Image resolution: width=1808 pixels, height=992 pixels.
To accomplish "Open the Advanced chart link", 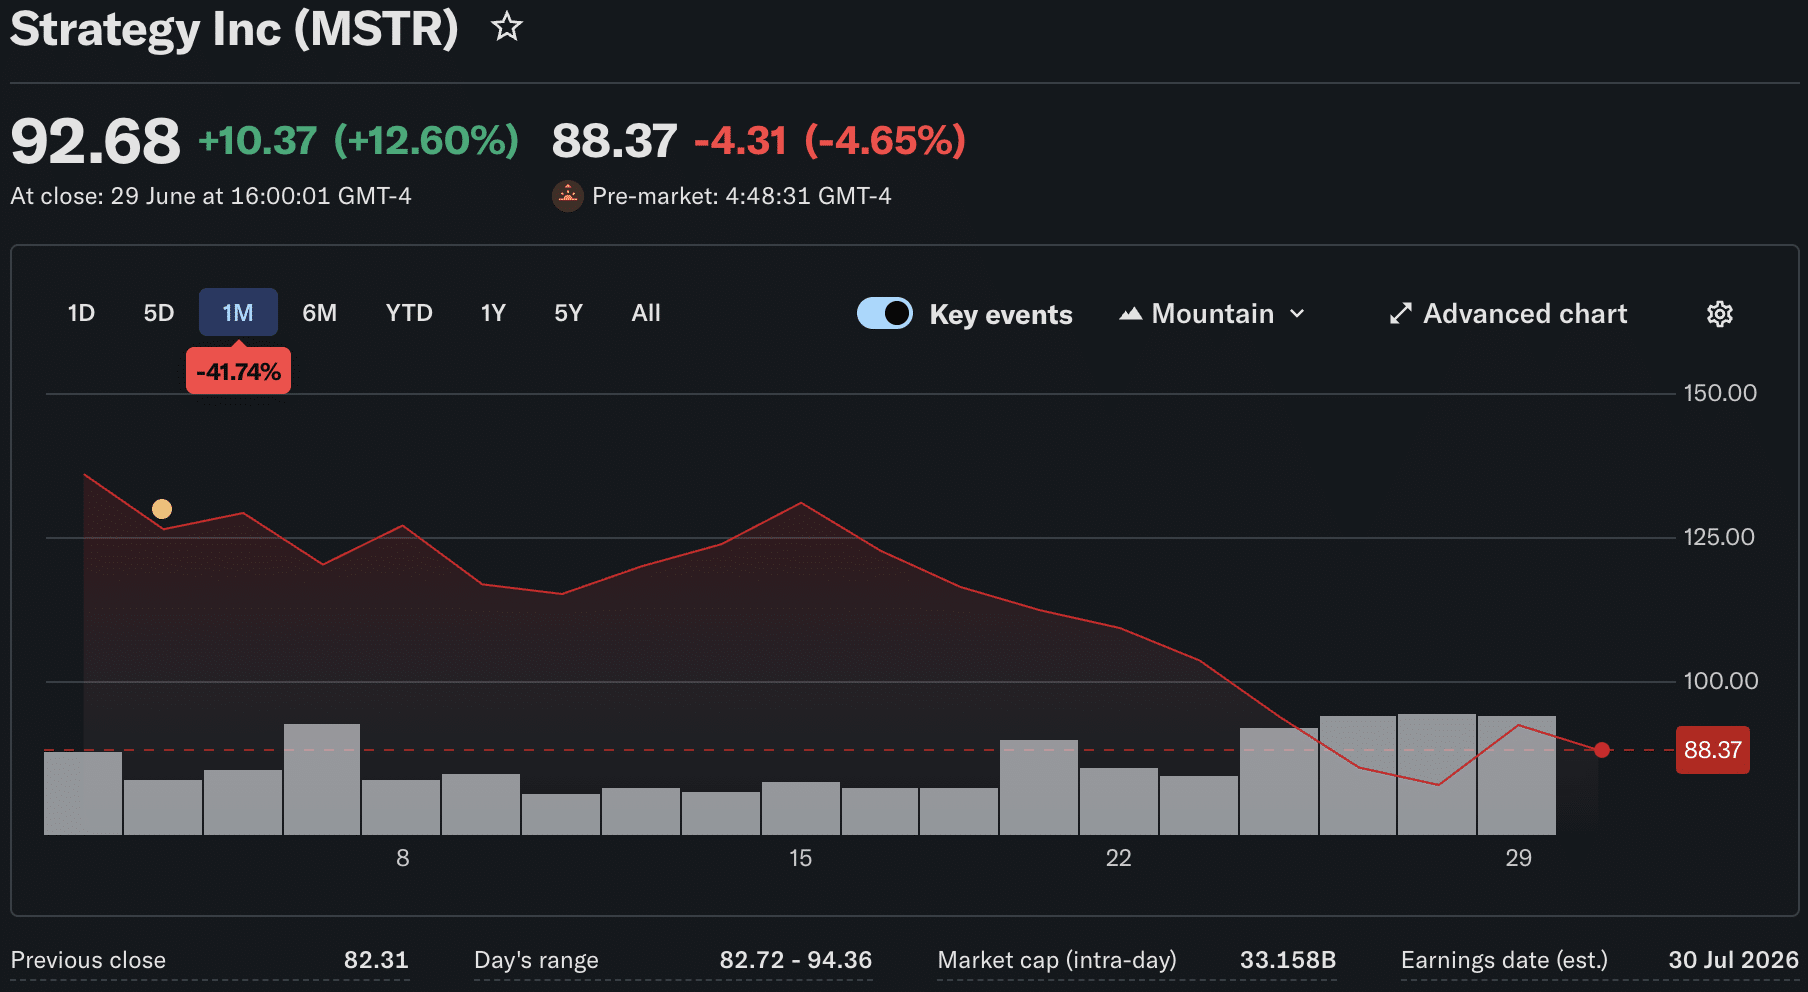I will 1508,314.
